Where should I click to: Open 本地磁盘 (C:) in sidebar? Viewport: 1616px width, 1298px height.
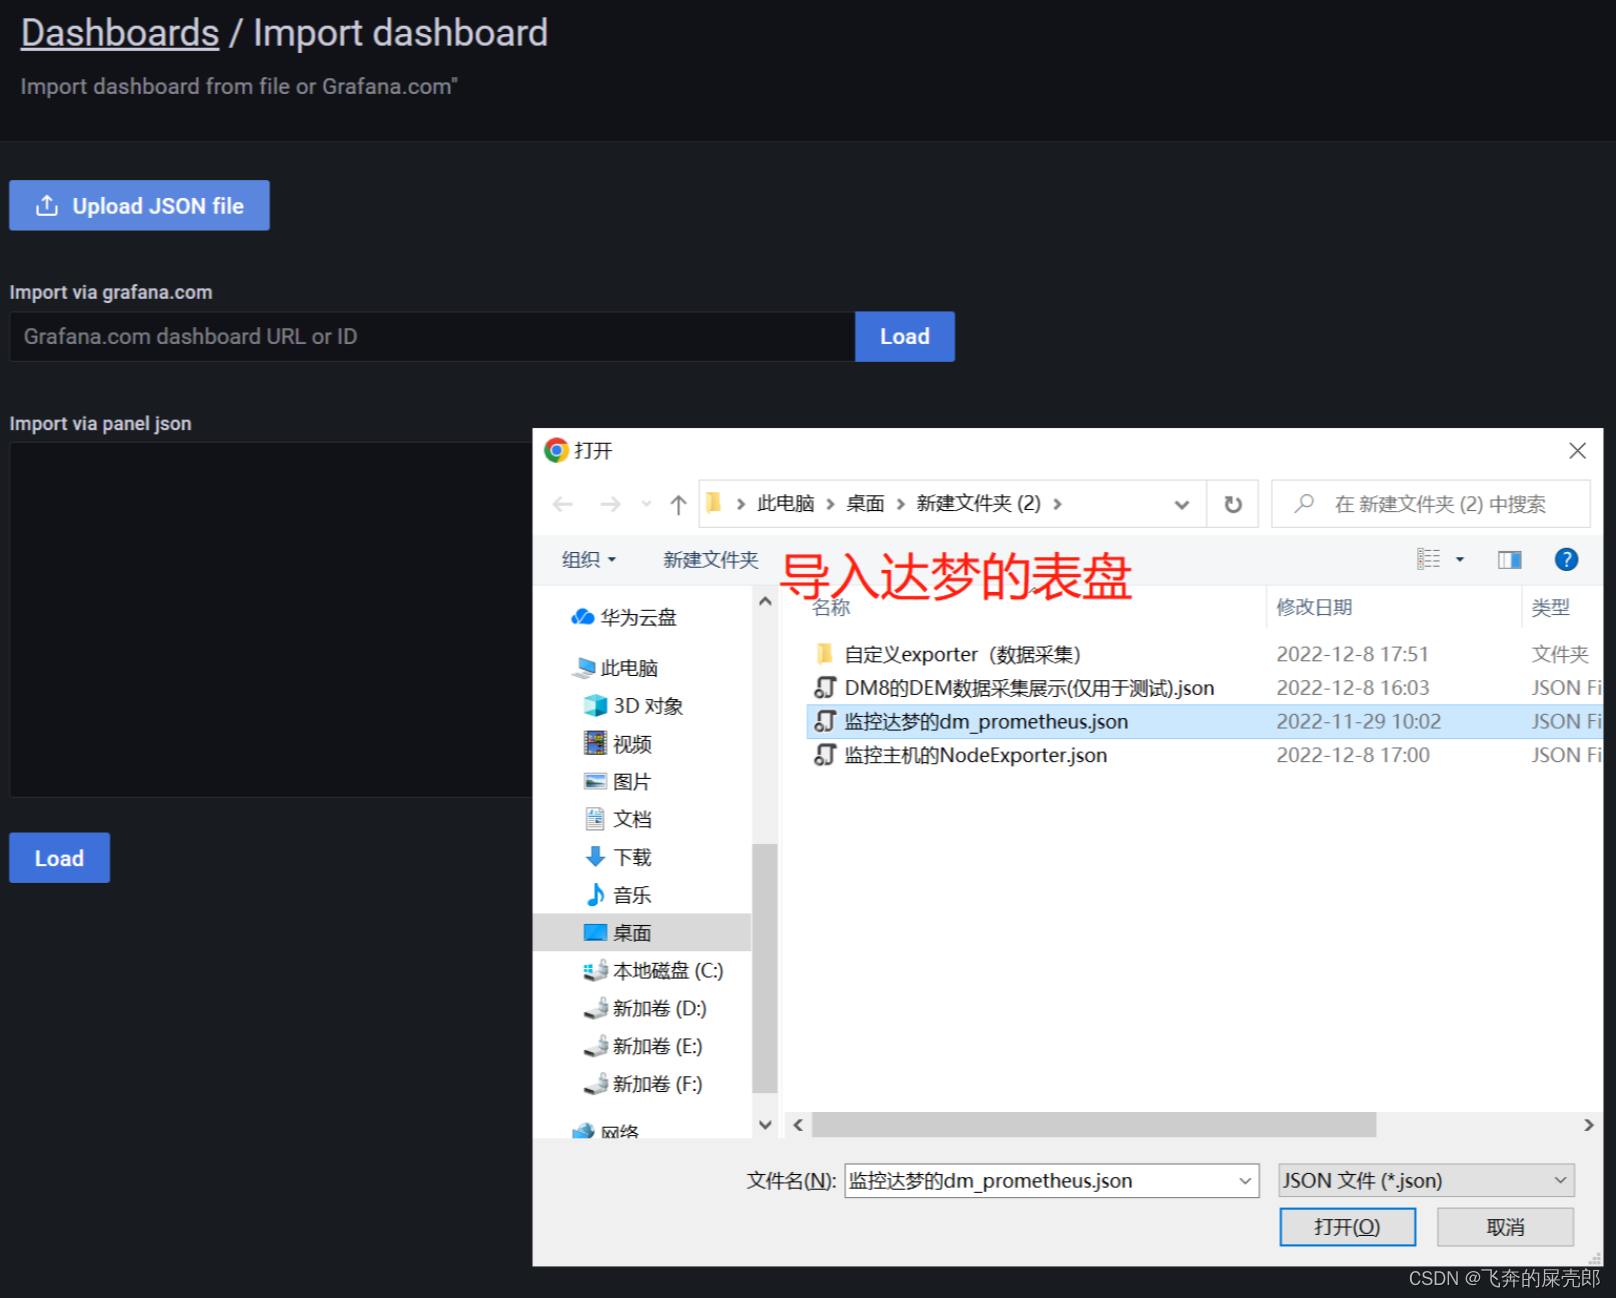tap(654, 970)
